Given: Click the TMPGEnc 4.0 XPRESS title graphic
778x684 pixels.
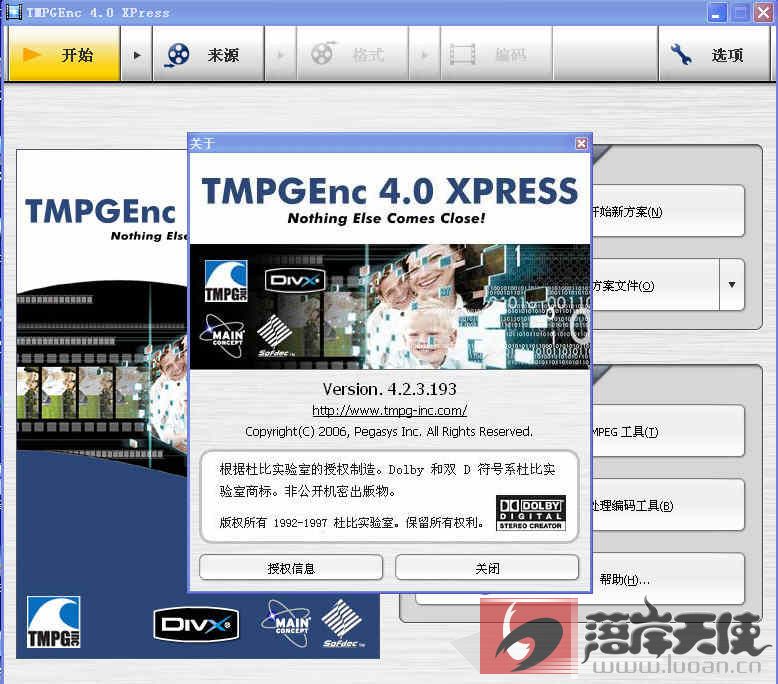Looking at the screenshot, I should [x=389, y=191].
